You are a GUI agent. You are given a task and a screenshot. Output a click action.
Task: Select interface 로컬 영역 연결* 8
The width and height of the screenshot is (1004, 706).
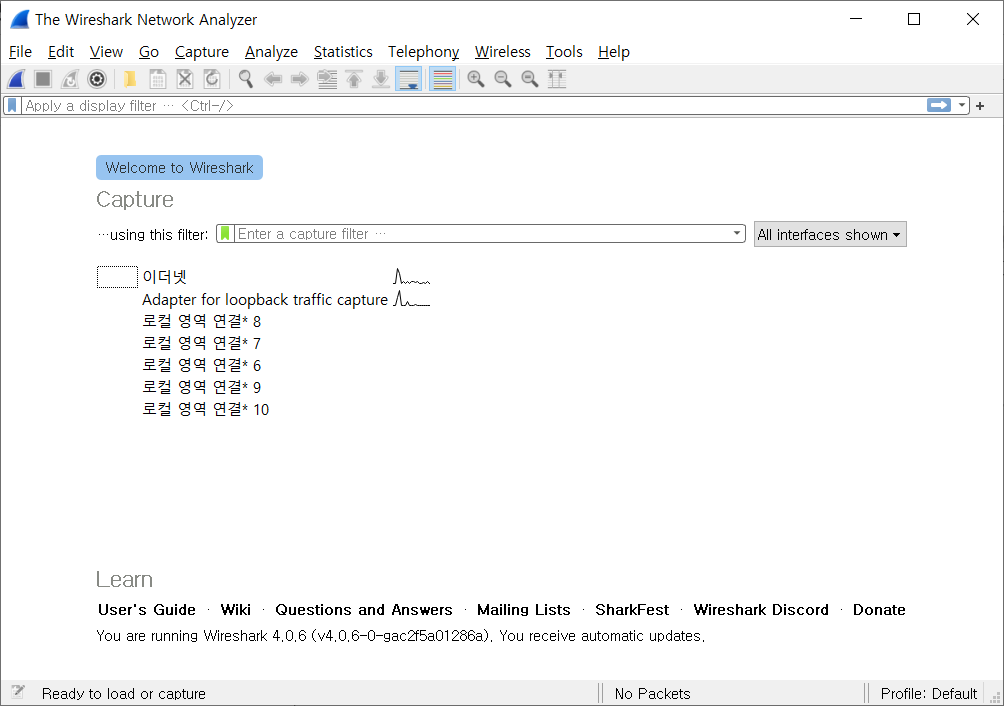coord(202,321)
